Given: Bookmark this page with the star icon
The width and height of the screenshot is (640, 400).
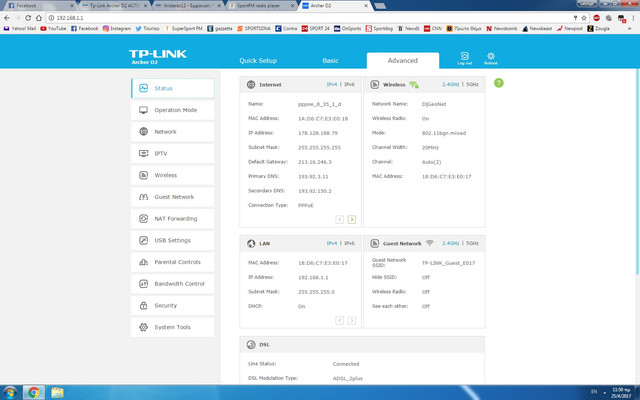Looking at the screenshot, I should (584, 18).
